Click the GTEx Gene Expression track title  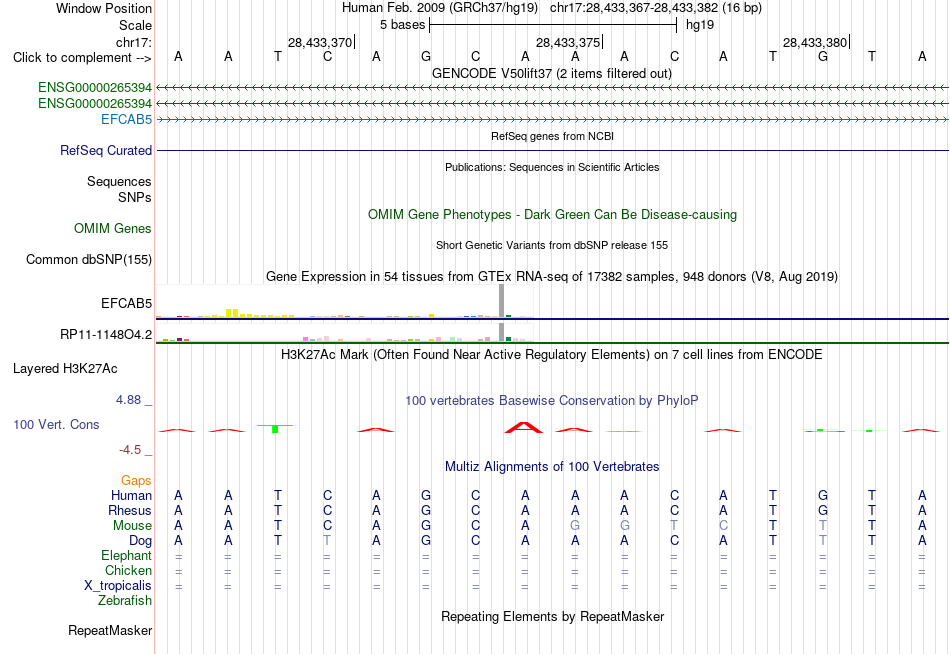click(x=552, y=276)
